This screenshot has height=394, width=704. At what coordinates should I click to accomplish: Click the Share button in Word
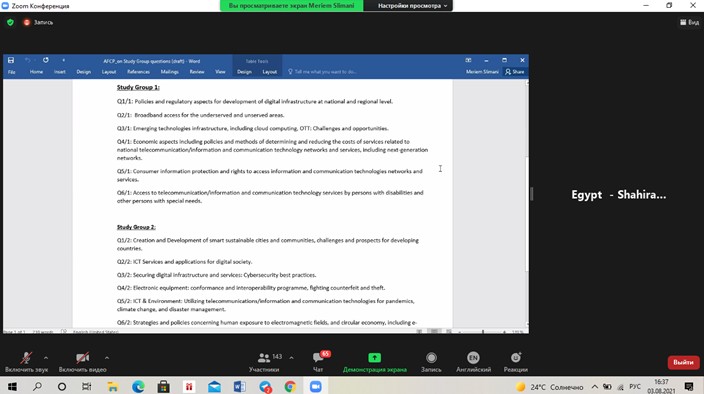[x=515, y=72]
